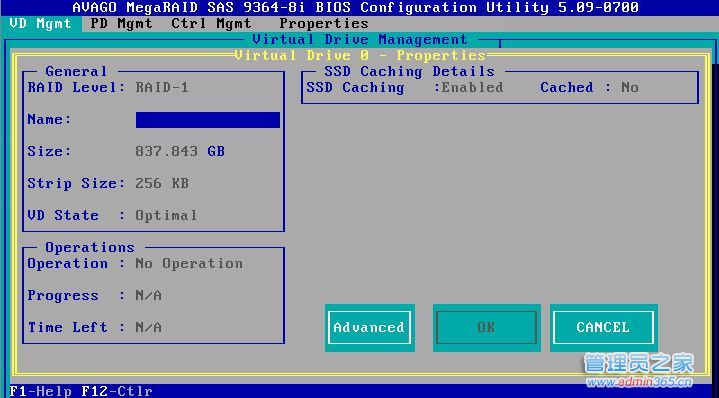Viewport: 719px width, 398px height.
Task: Click the F12-Ctlr hint in status bar
Action: click(x=117, y=391)
